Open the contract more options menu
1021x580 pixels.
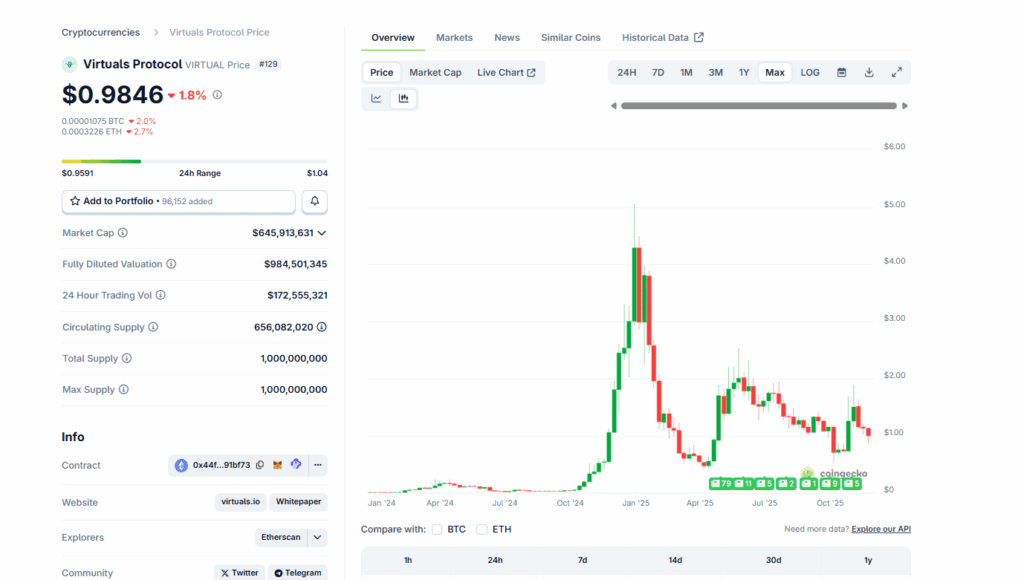pyautogui.click(x=317, y=465)
